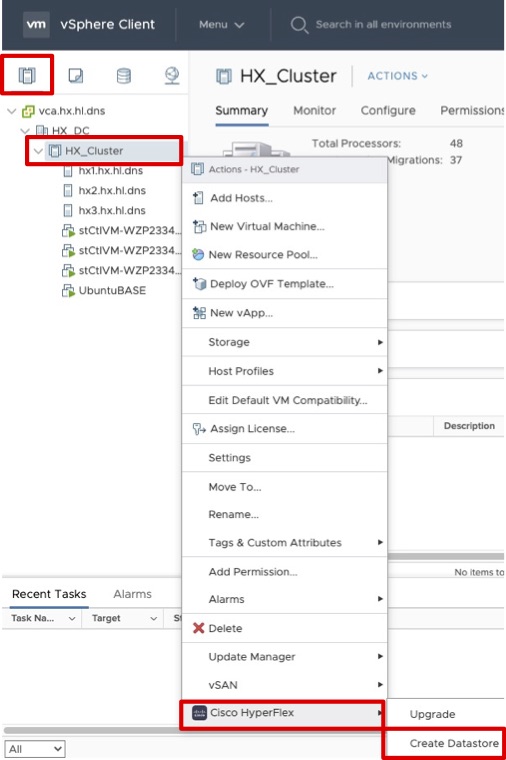Viewport: 506px width, 760px height.
Task: Click the New Virtual Machine menu icon
Action: coord(199,226)
